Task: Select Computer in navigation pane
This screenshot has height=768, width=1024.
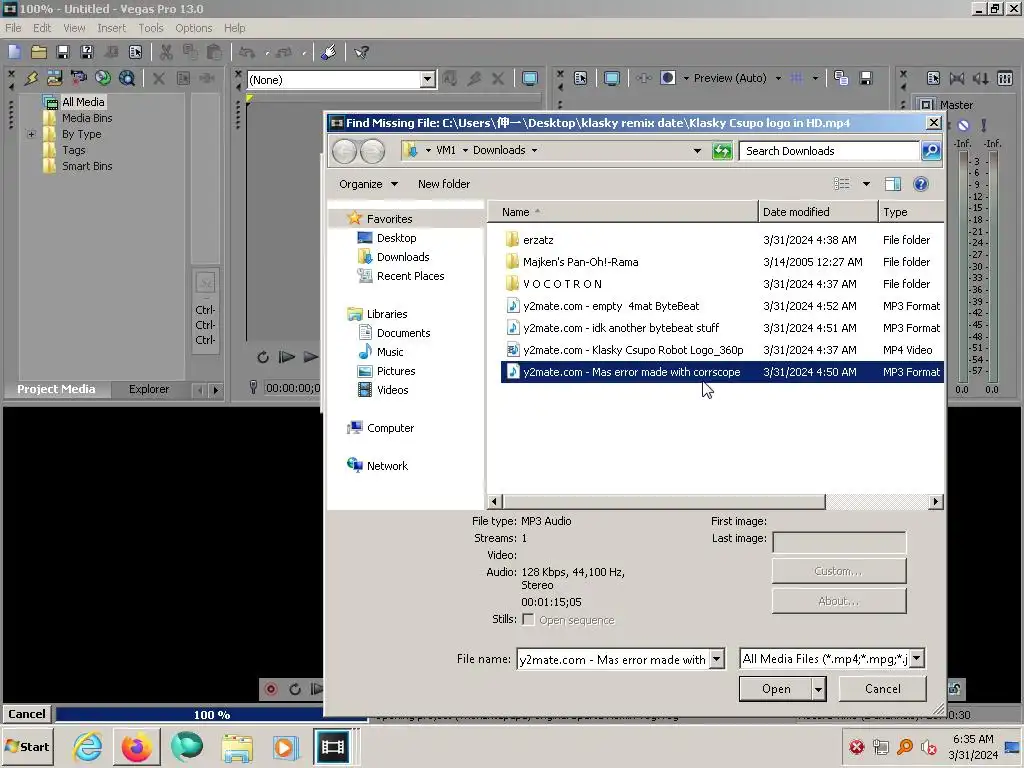Action: (x=390, y=428)
